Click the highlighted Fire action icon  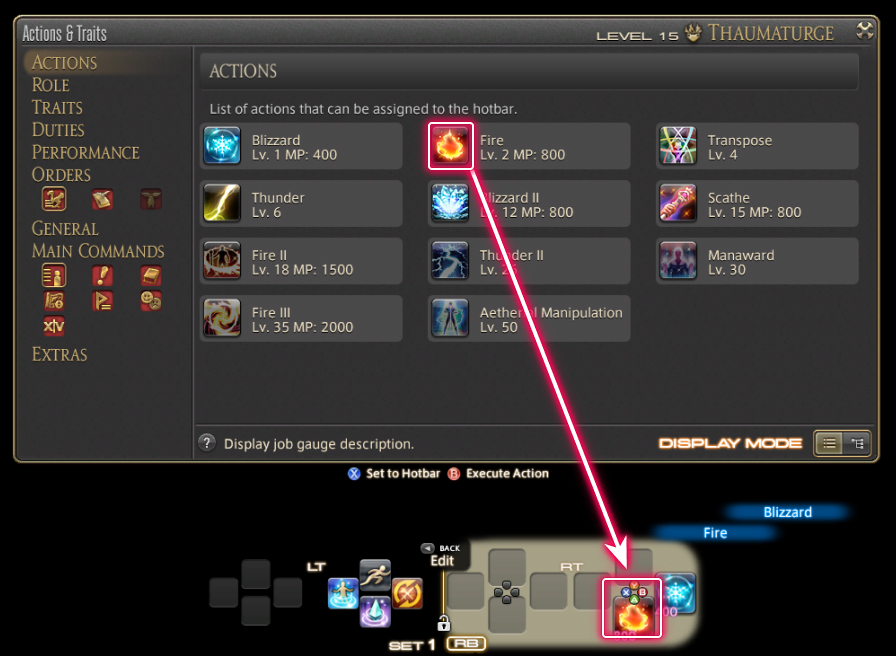[450, 146]
